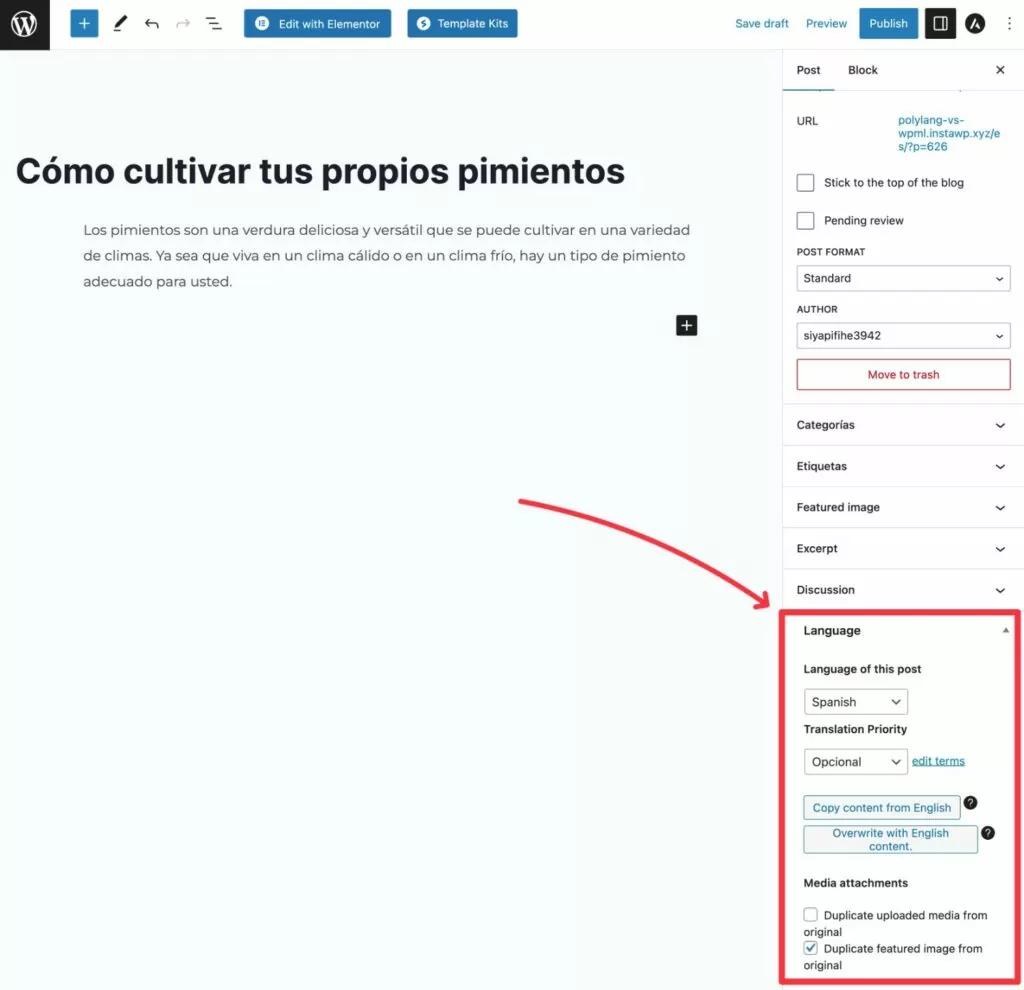Viewport: 1024px width, 990px height.
Task: Redo the last change
Action: [183, 24]
